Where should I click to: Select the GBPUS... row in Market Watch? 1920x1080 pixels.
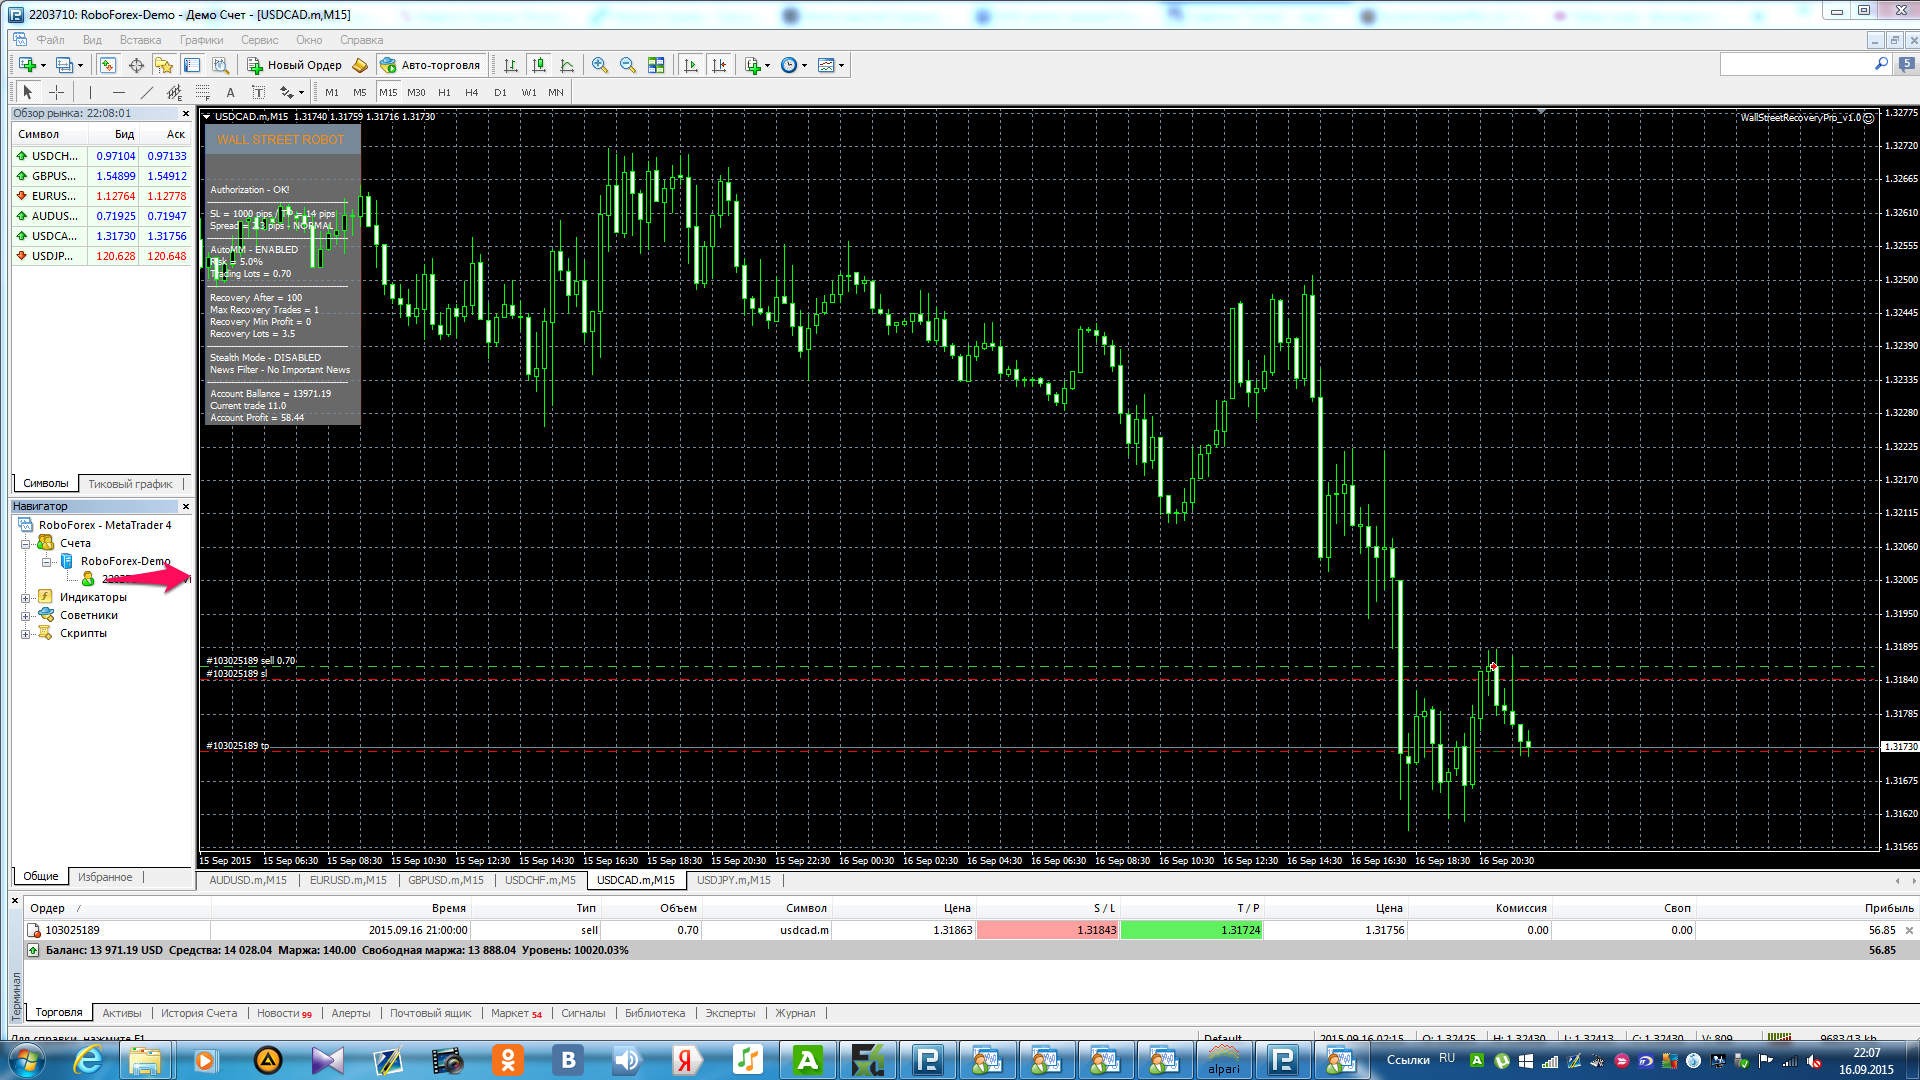pyautogui.click(x=101, y=176)
